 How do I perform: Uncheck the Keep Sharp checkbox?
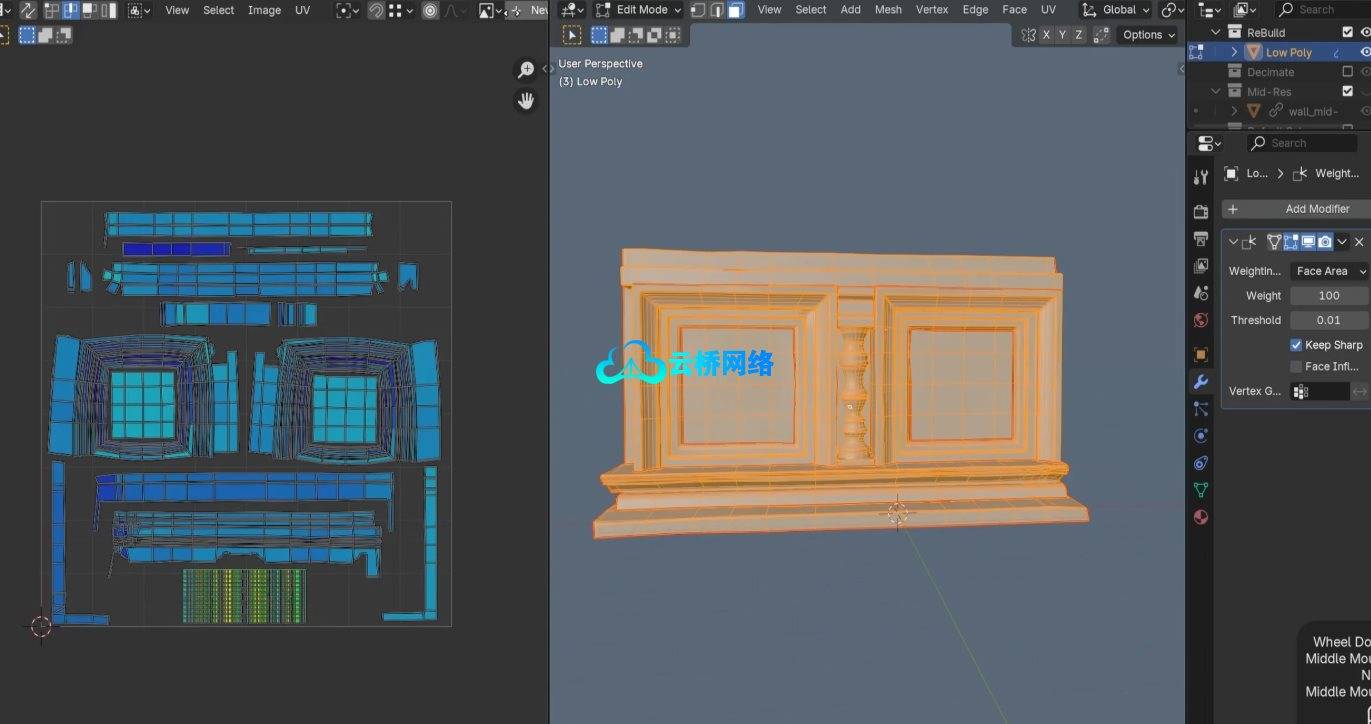pos(1296,345)
